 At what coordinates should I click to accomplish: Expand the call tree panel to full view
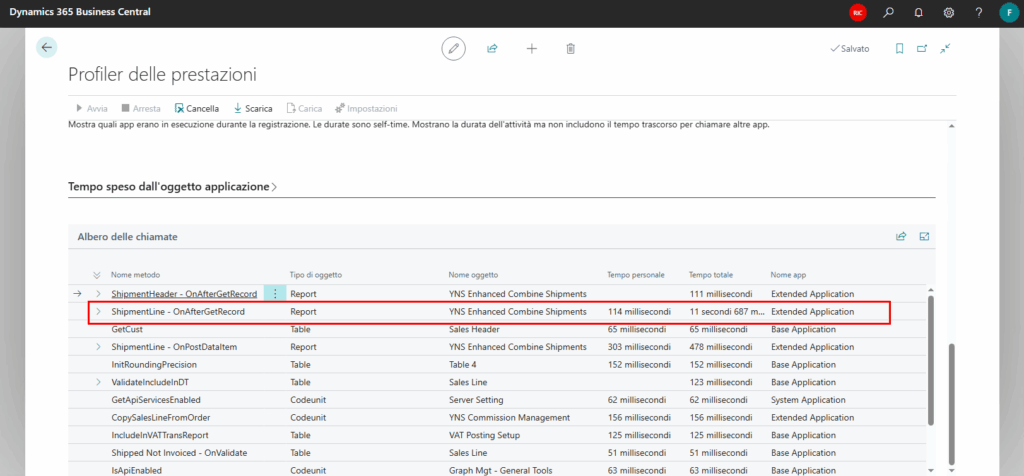point(924,236)
